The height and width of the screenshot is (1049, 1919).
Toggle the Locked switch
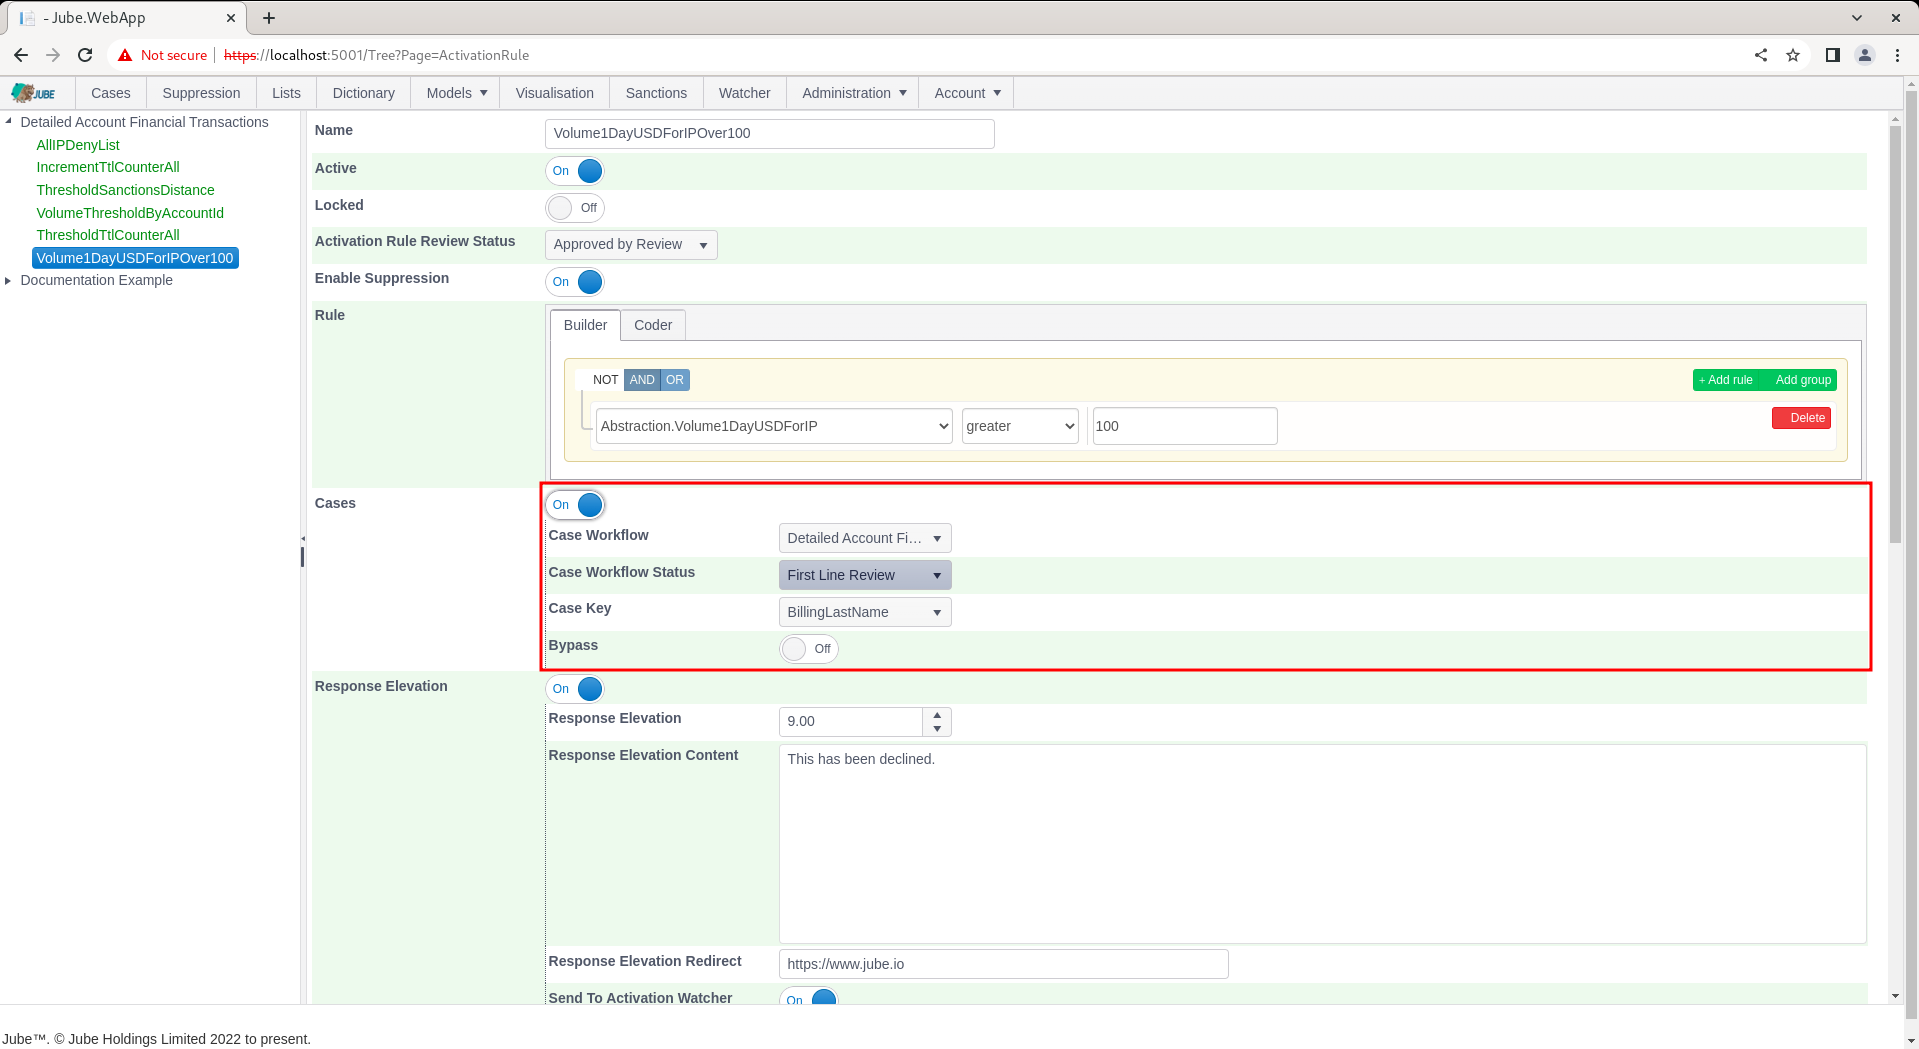[x=575, y=208]
